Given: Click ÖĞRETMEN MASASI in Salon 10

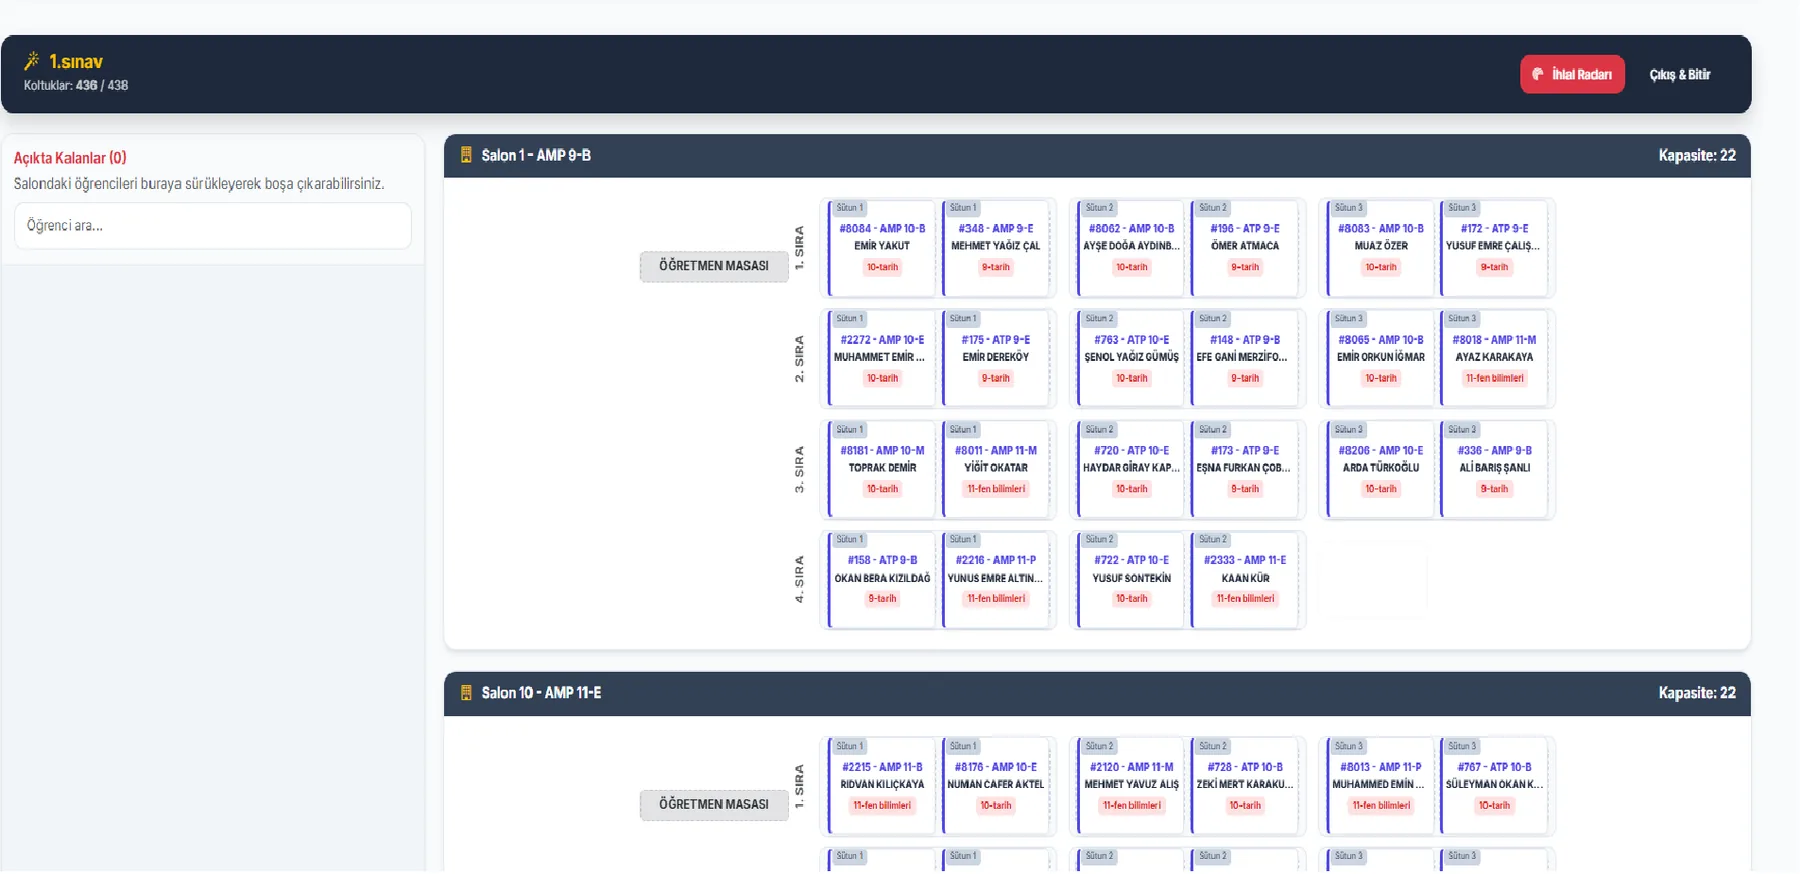Looking at the screenshot, I should coord(714,804).
